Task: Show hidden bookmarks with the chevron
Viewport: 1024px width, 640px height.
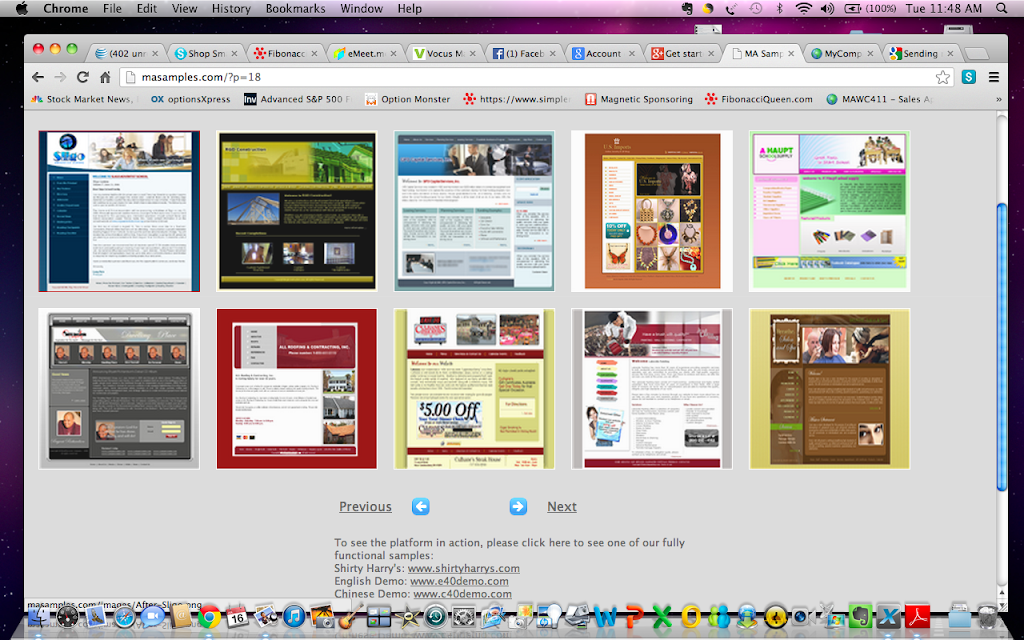Action: pyautogui.click(x=998, y=99)
